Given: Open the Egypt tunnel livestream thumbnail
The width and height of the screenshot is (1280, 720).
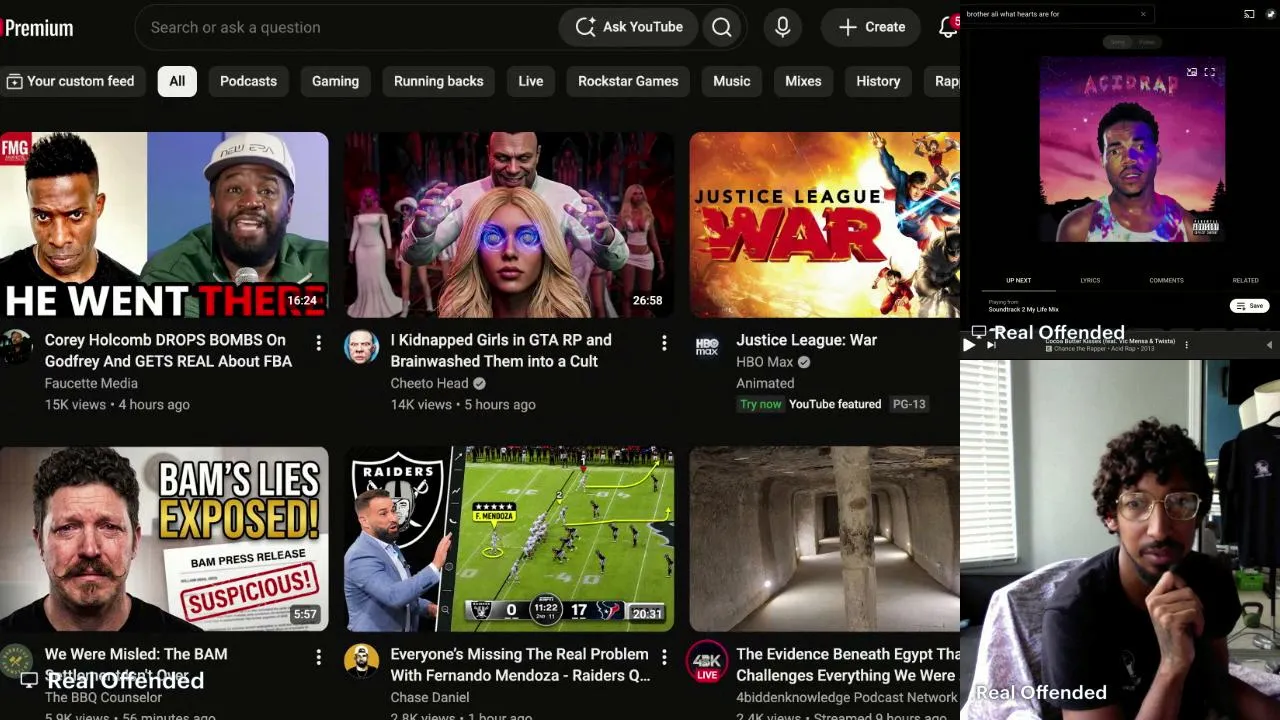Looking at the screenshot, I should click(x=825, y=539).
